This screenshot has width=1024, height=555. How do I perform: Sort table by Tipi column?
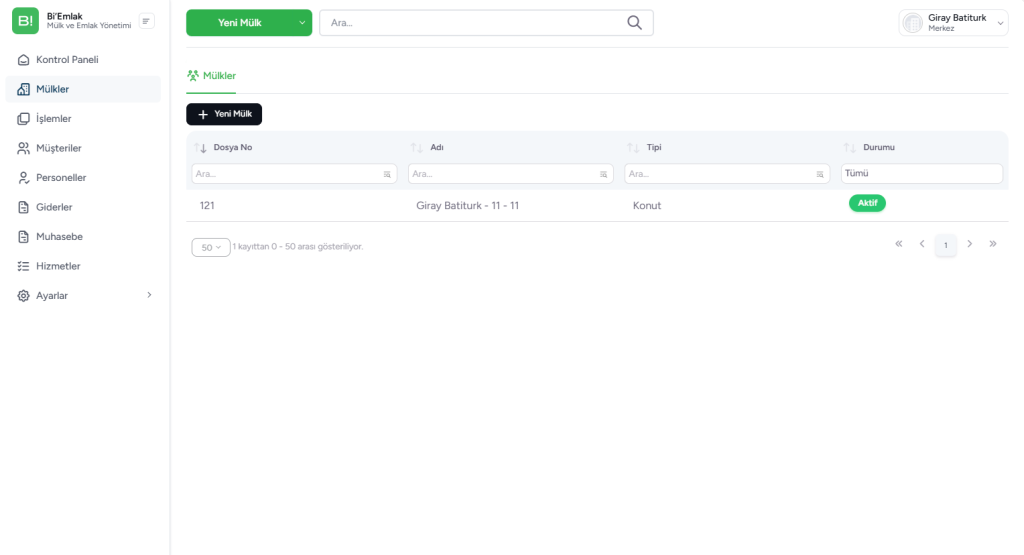[x=633, y=148]
